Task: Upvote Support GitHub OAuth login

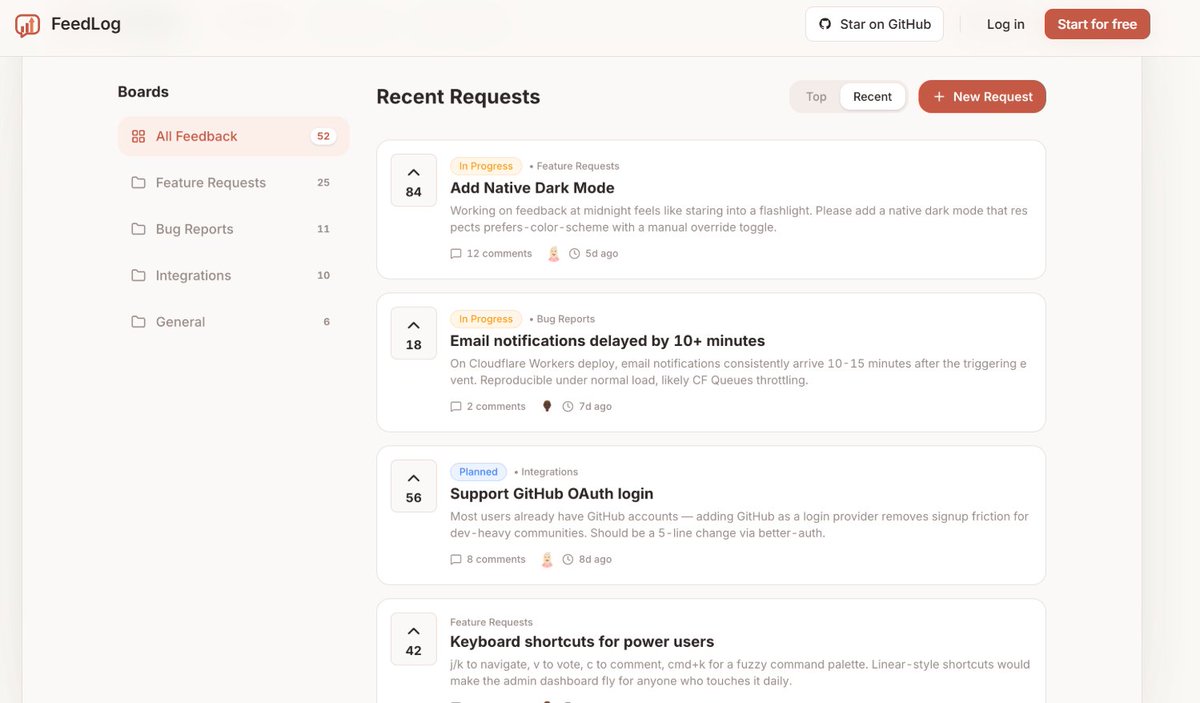Action: 414,486
